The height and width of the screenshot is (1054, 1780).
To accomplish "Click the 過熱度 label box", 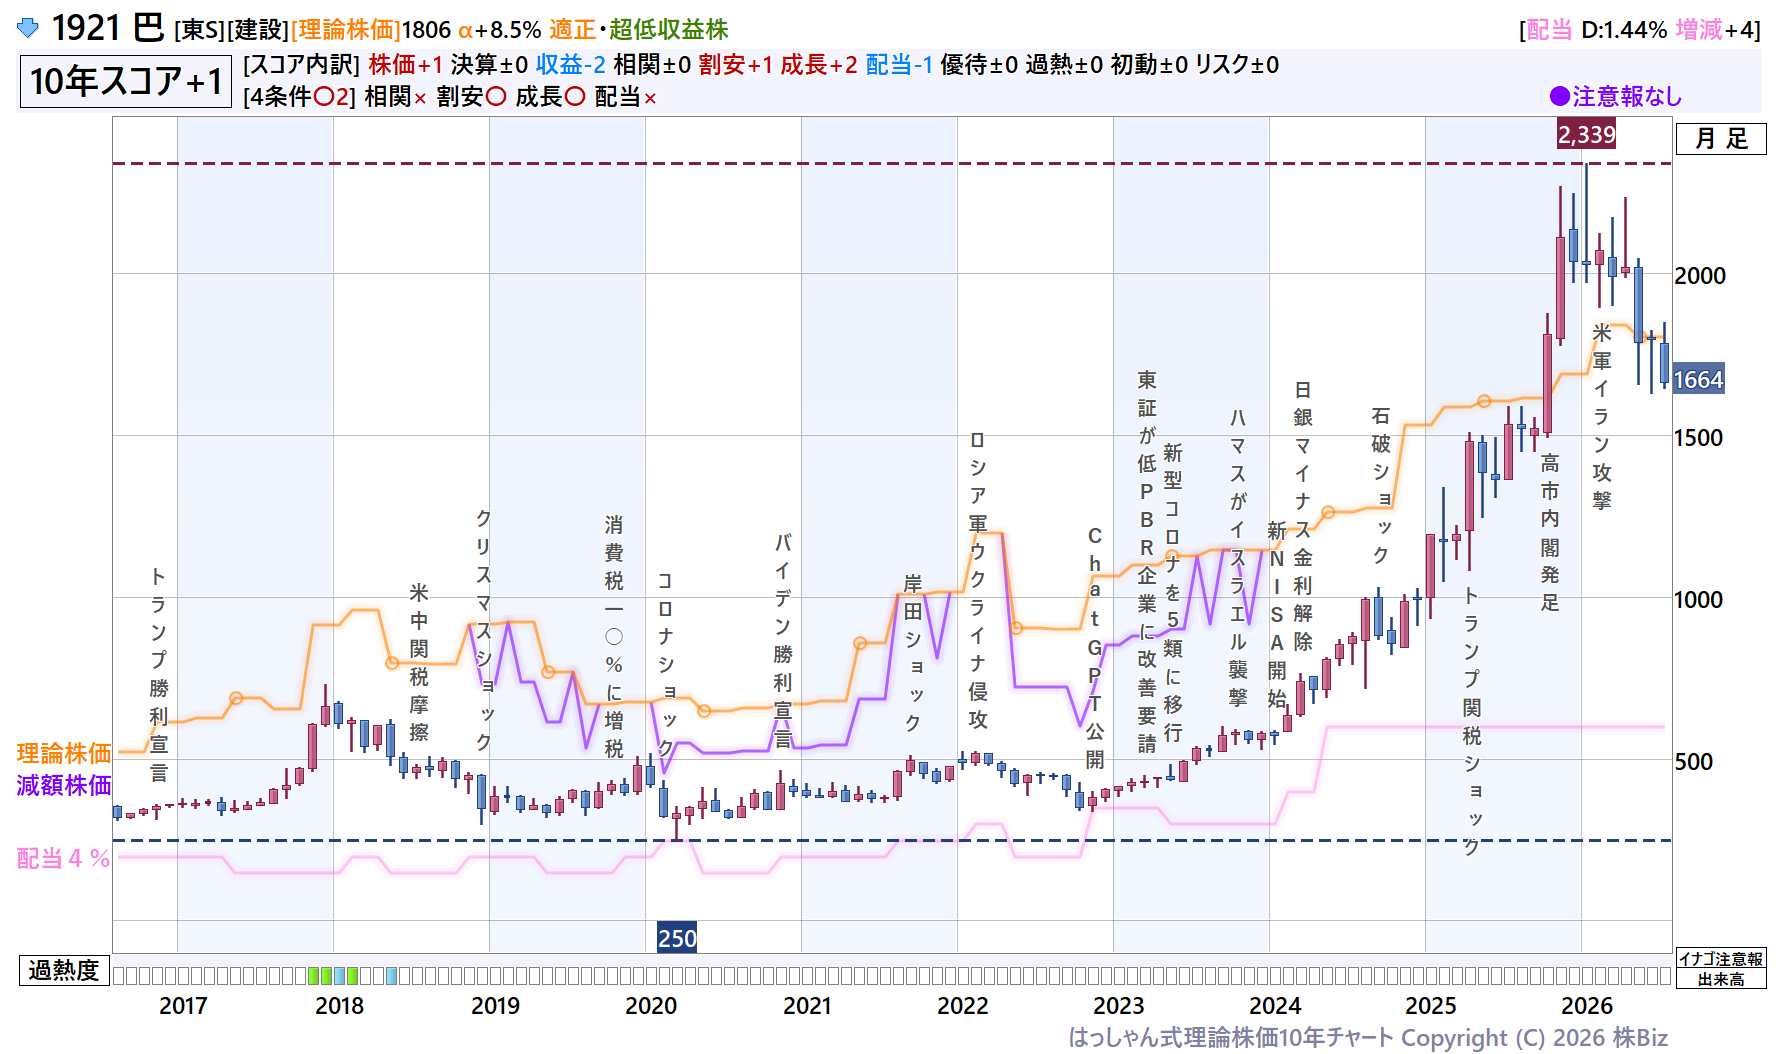I will [x=64, y=970].
